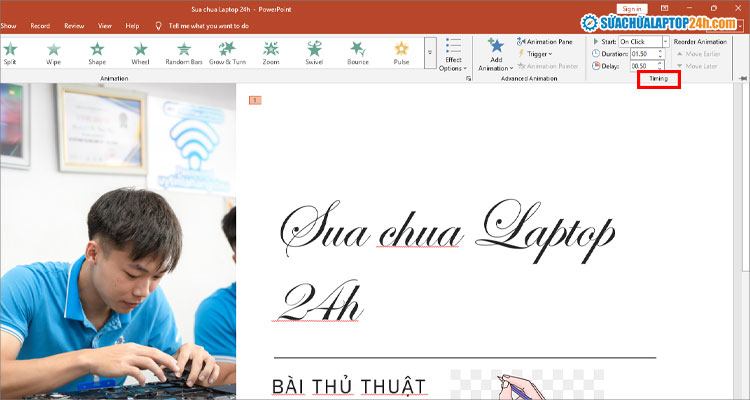This screenshot has width=750, height=400.
Task: Apply the Wipe animation effect
Action: click(x=54, y=53)
